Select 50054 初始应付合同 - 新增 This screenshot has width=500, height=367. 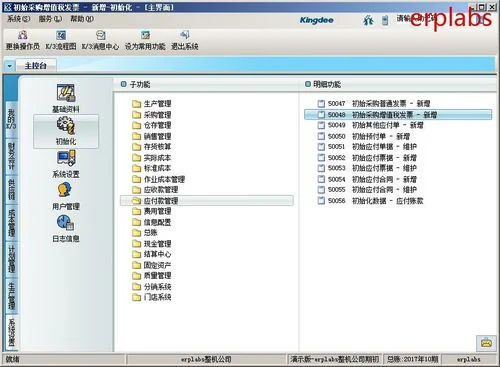[367, 179]
